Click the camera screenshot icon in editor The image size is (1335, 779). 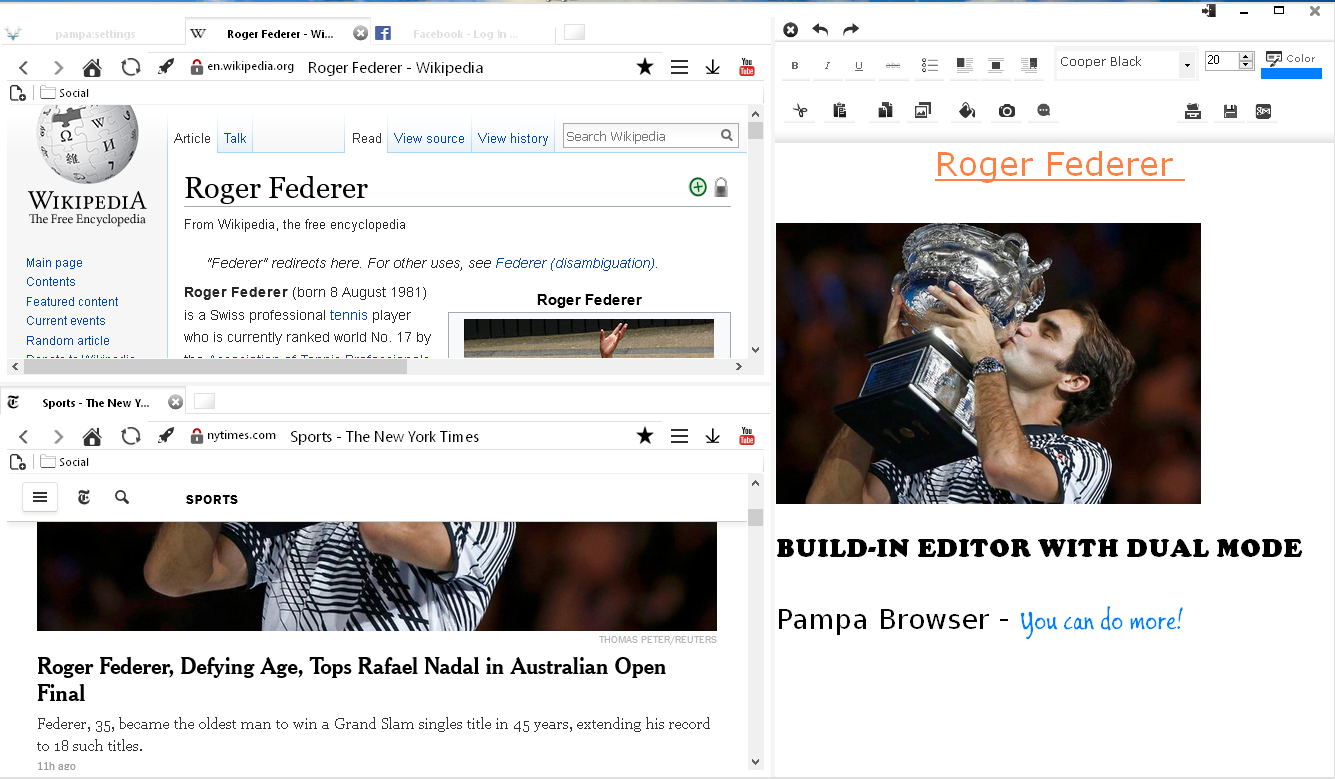coord(1007,111)
